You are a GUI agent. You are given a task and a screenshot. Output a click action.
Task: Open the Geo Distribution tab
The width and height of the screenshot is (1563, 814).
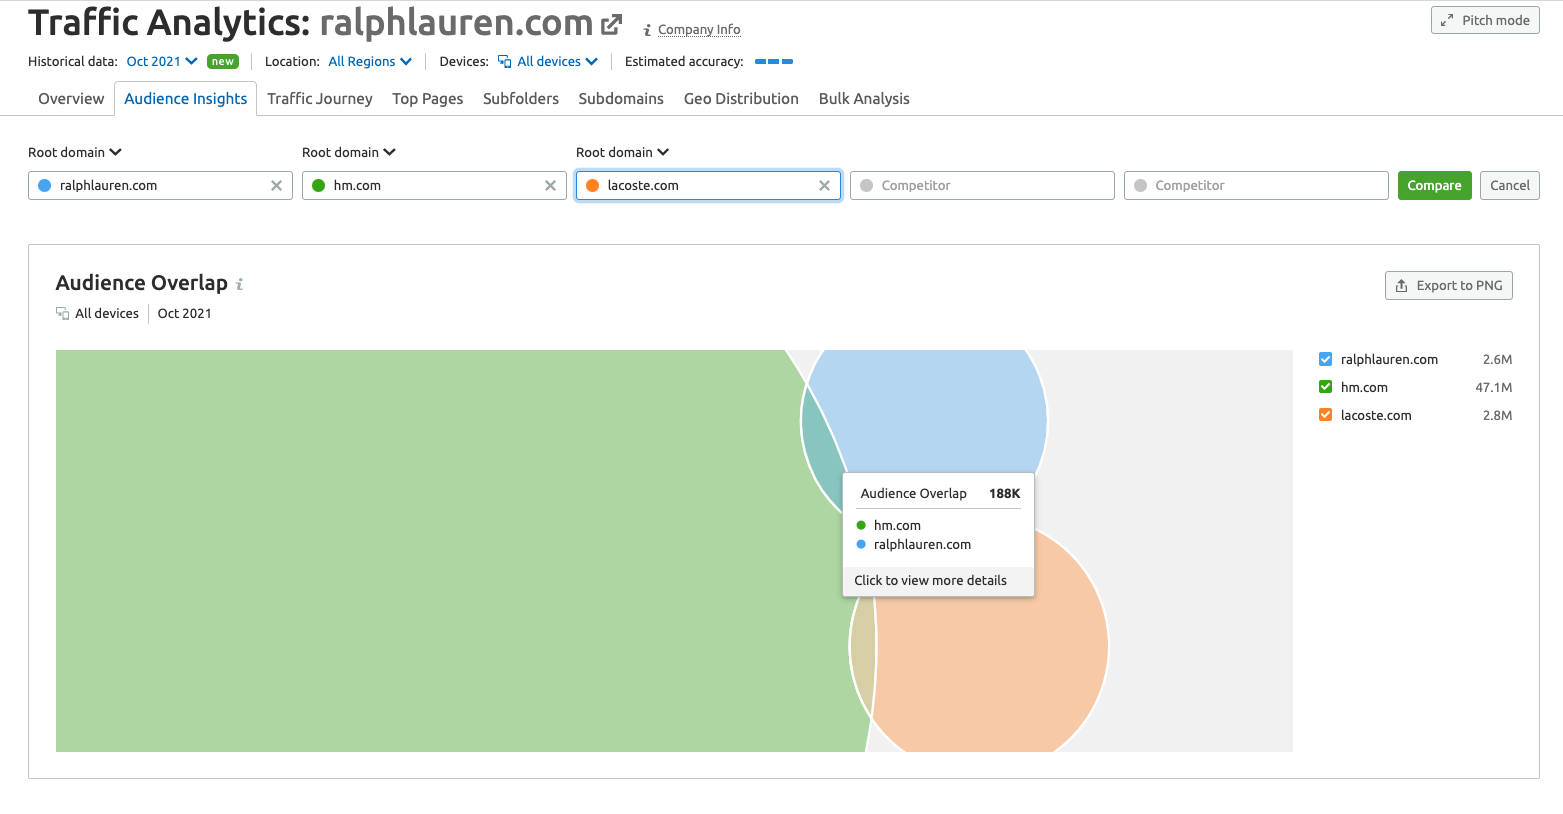[x=741, y=99]
